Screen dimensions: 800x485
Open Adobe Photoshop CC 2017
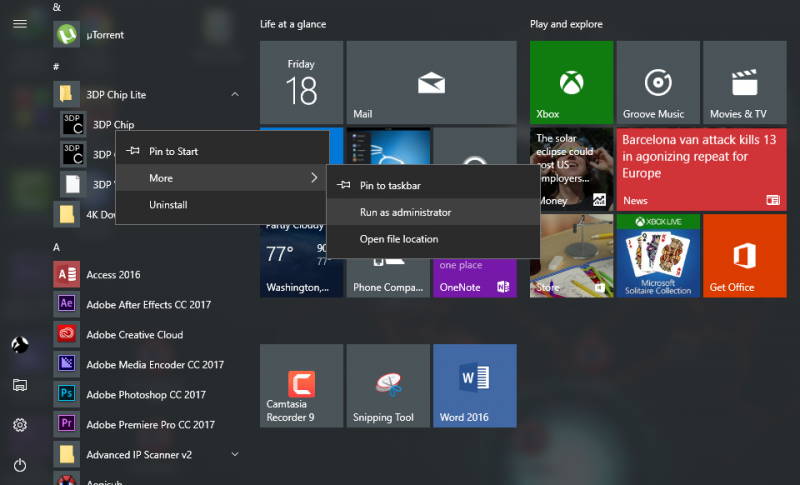tap(145, 395)
